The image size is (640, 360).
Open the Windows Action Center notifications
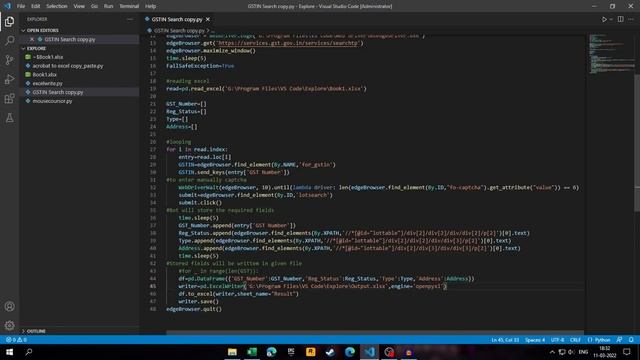[627, 352]
